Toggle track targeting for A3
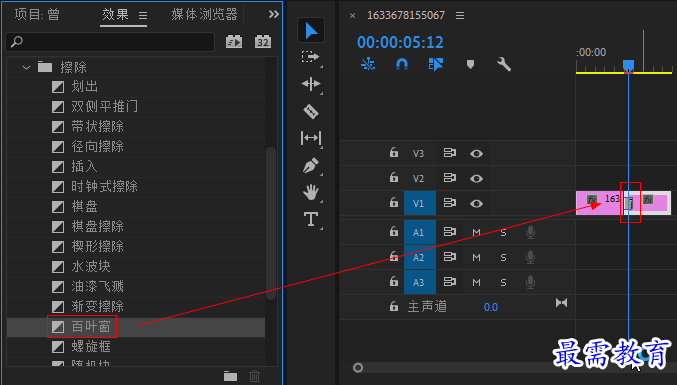Viewport: 677px width, 385px height. 420,282
